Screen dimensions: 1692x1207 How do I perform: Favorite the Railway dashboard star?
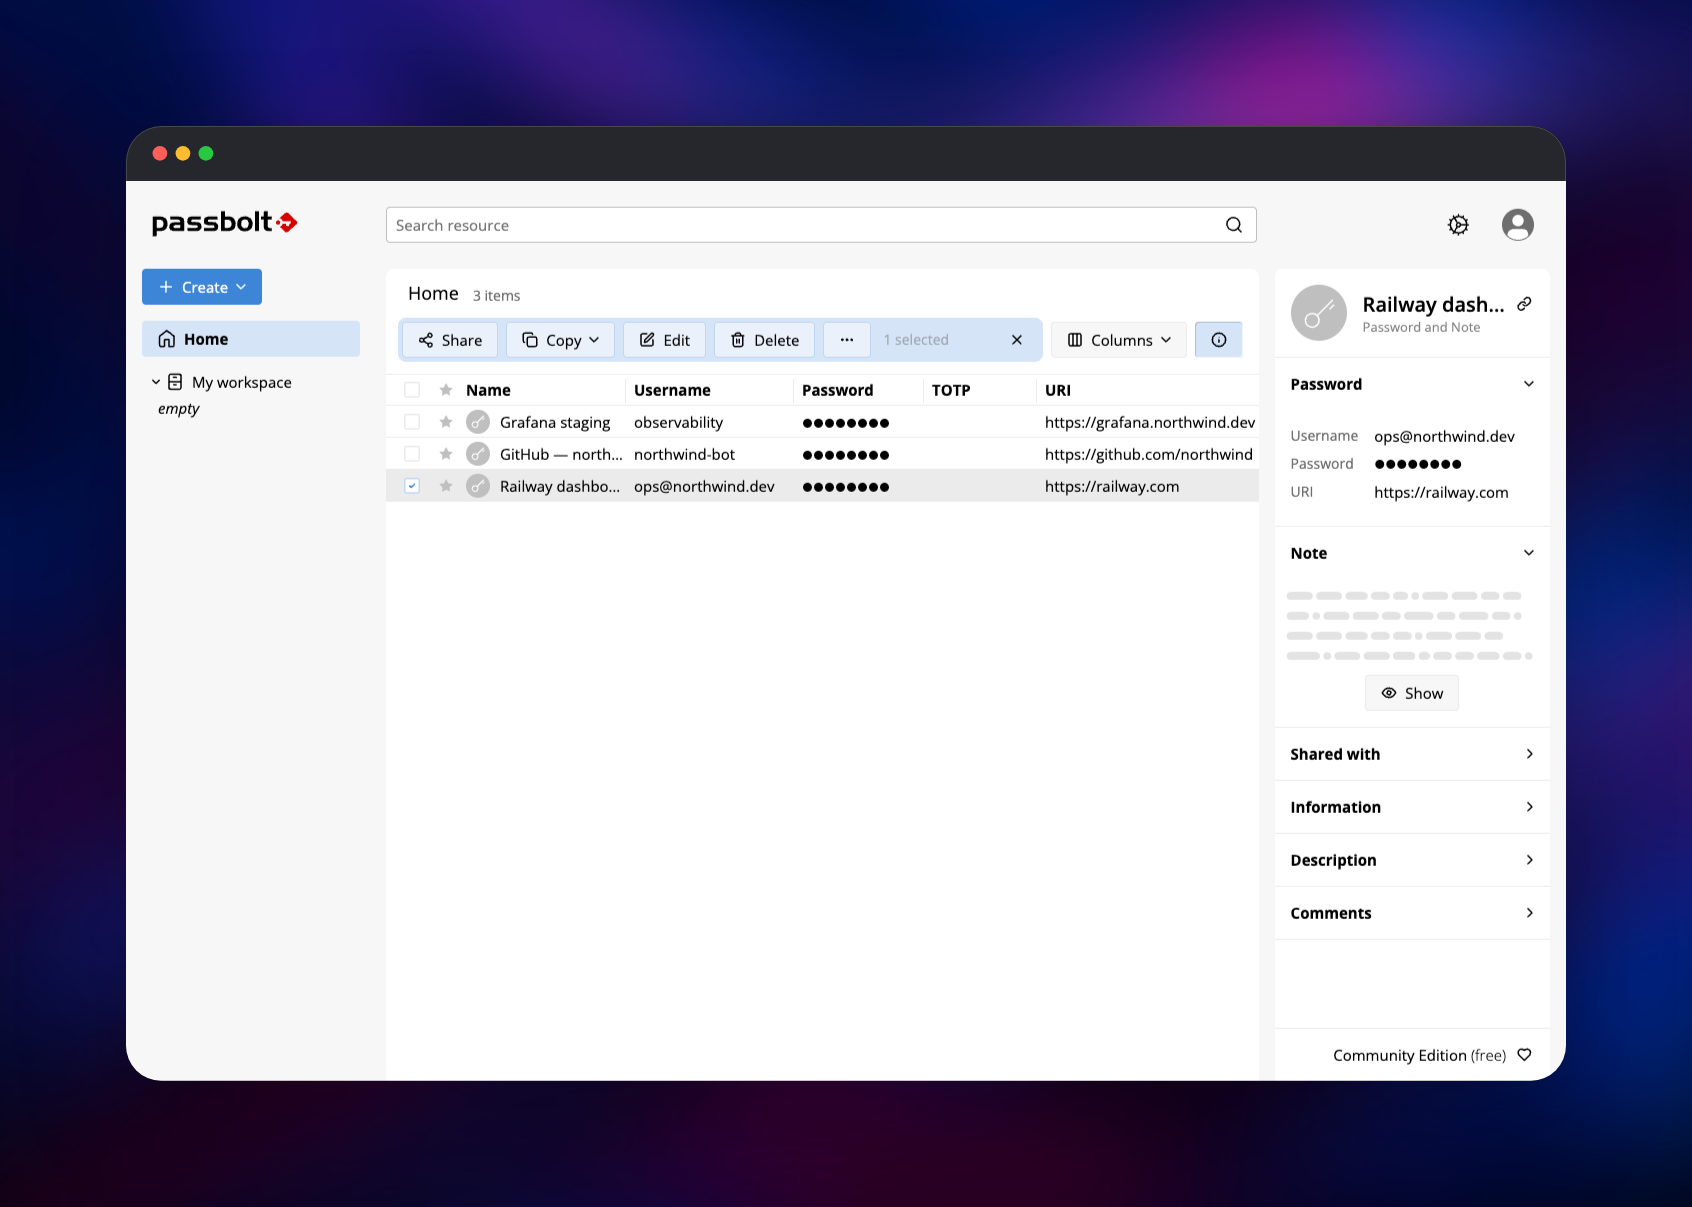tap(446, 486)
